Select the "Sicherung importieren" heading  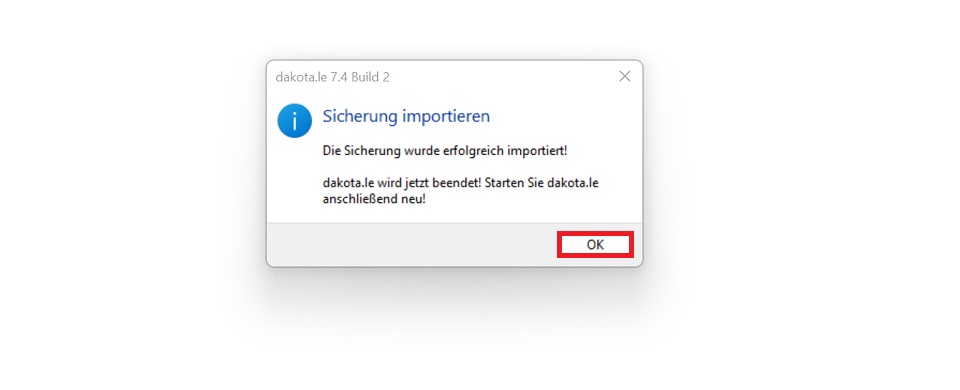(406, 116)
